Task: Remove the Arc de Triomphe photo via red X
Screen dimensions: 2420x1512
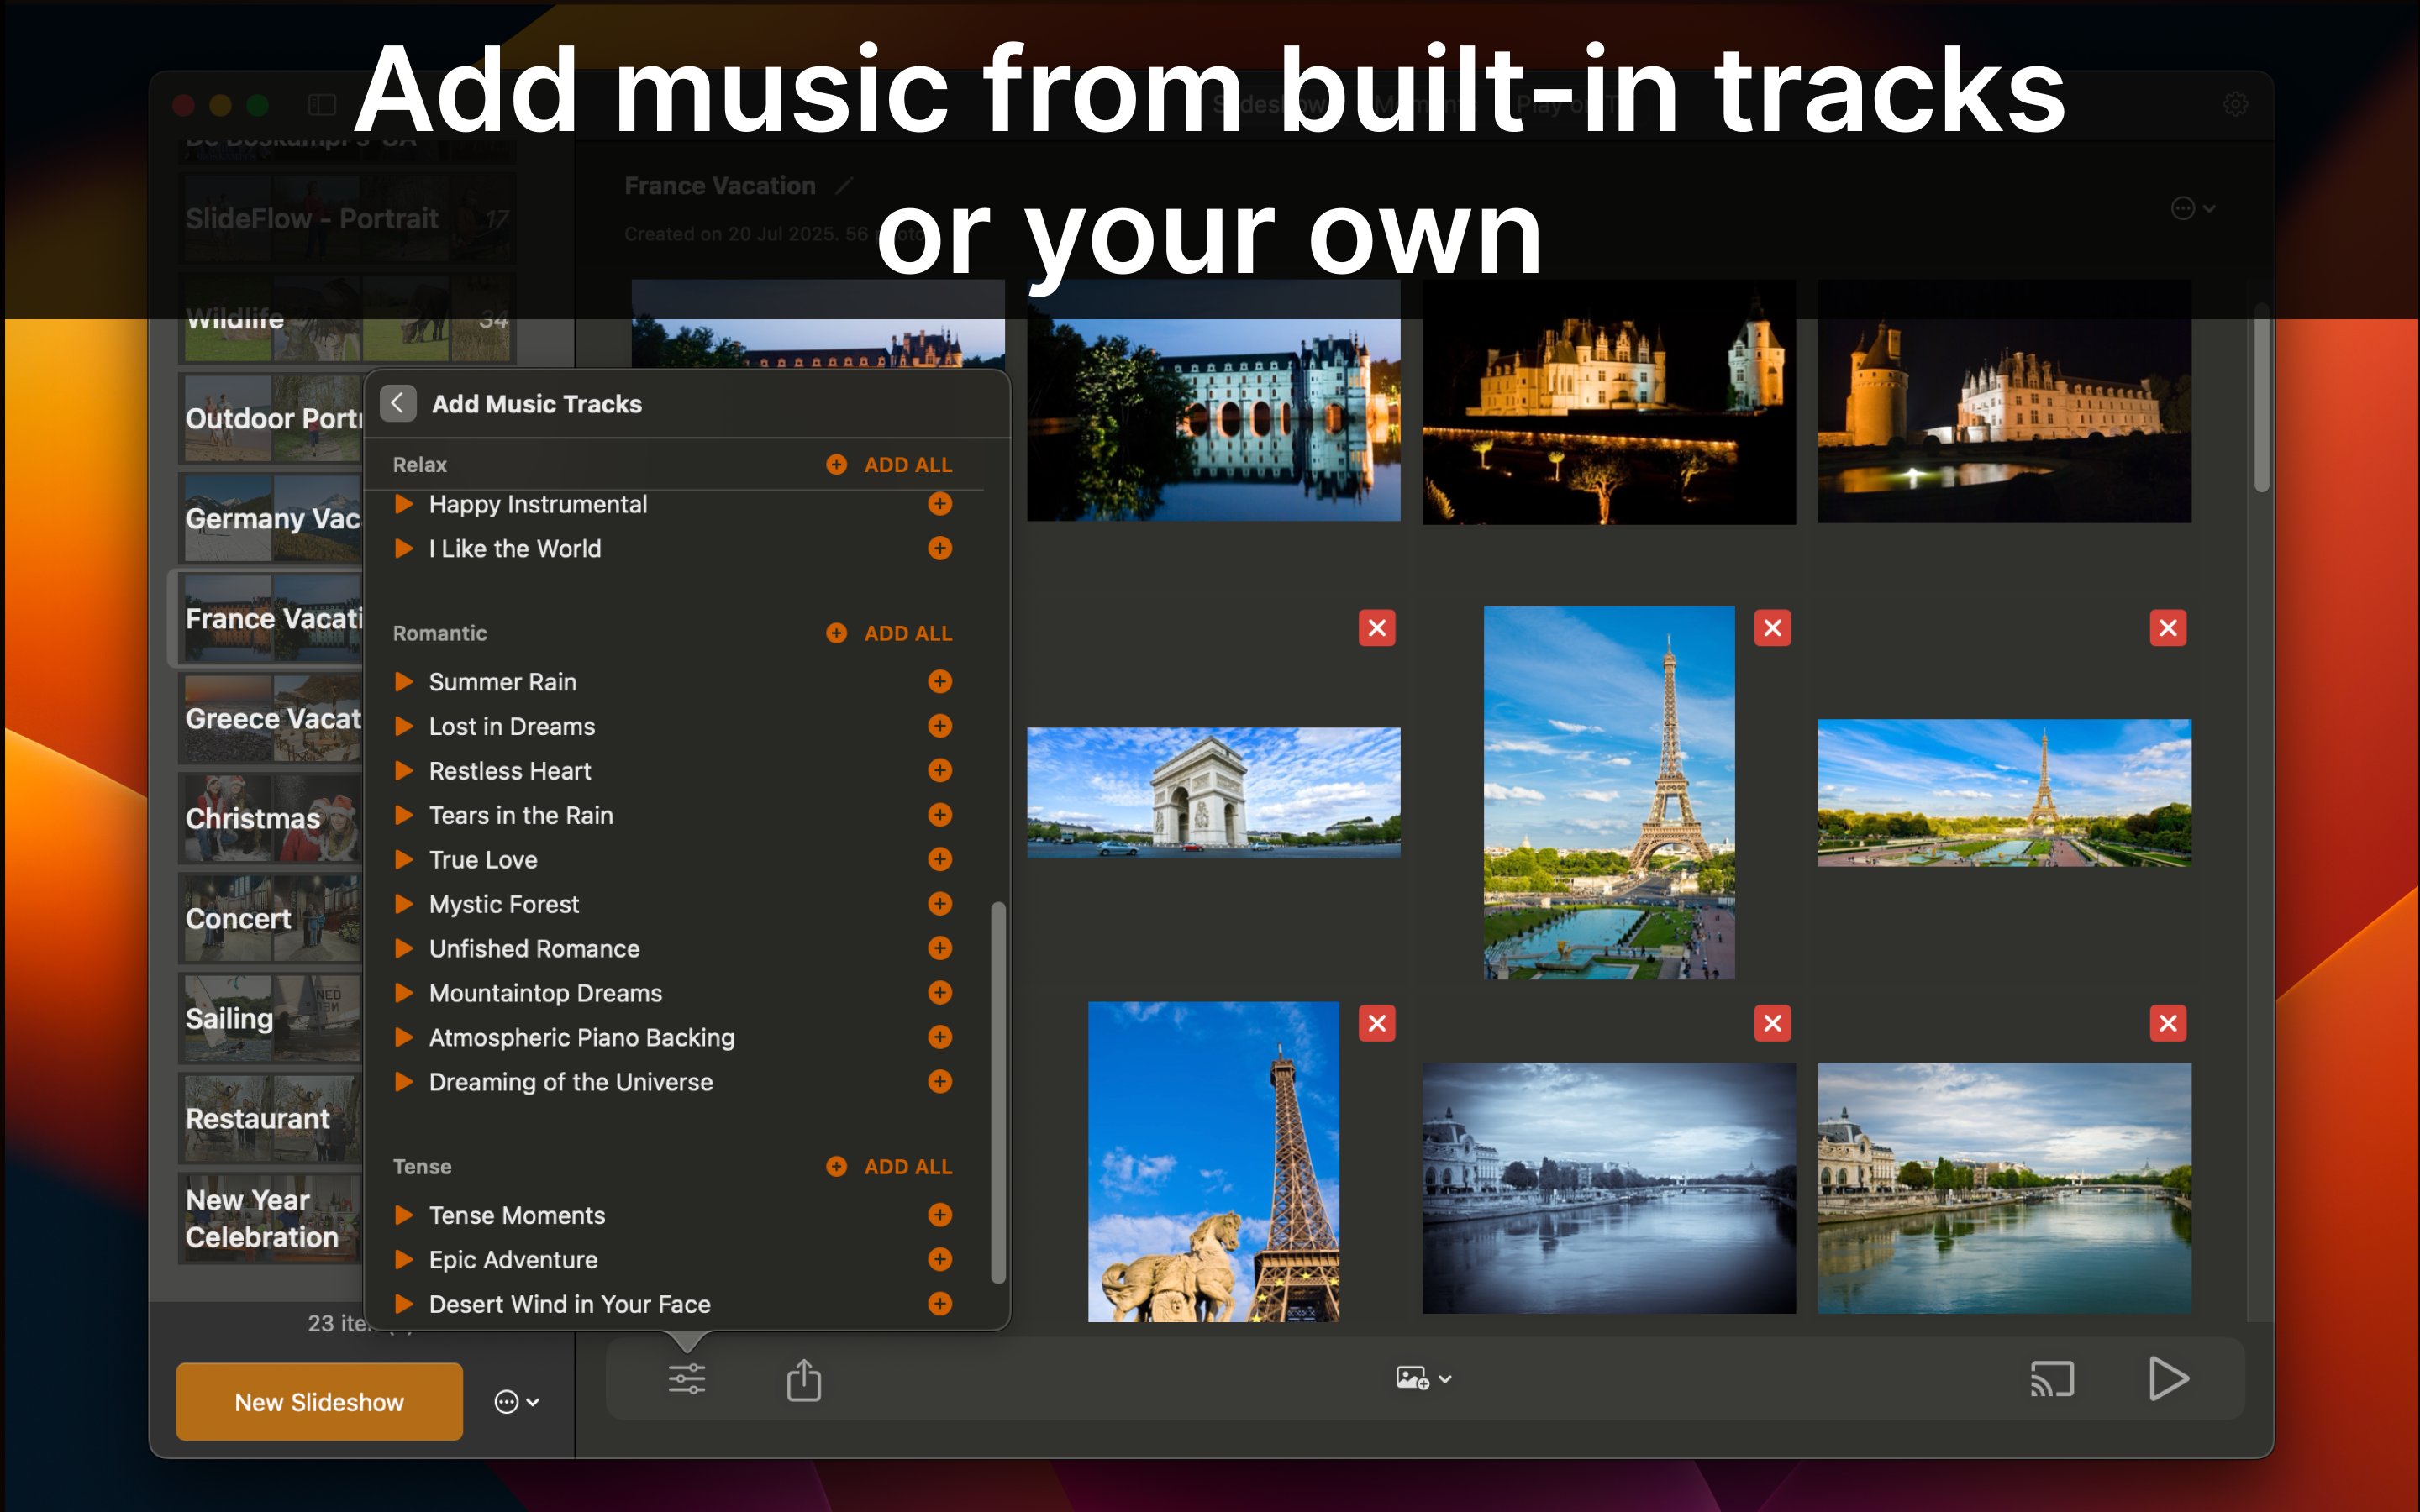Action: [x=1377, y=627]
